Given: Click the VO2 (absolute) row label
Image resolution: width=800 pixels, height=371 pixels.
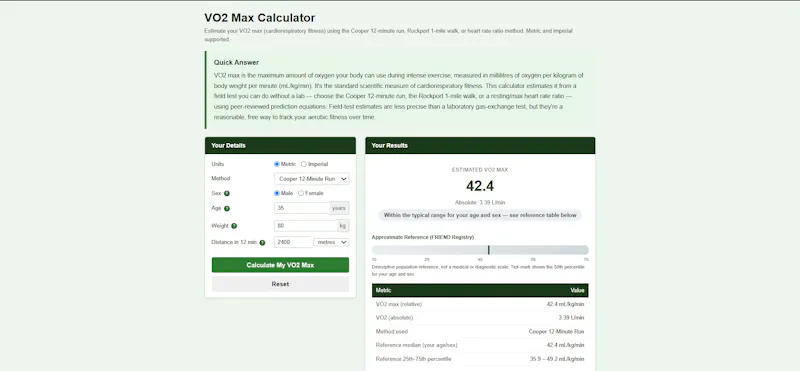Looking at the screenshot, I should [394, 317].
